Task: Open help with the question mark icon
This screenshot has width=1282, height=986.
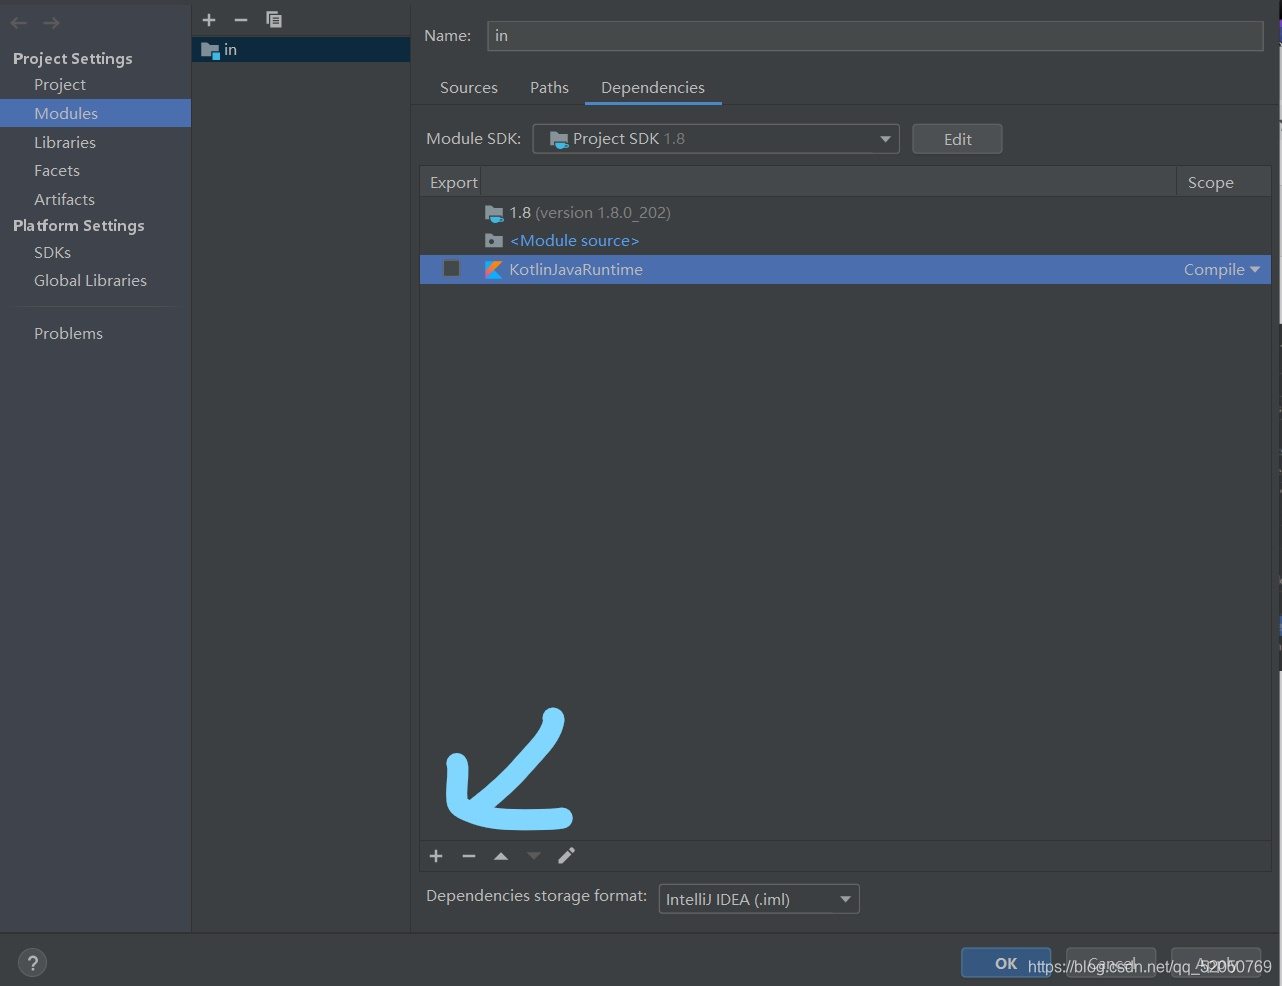Action: pos(32,963)
